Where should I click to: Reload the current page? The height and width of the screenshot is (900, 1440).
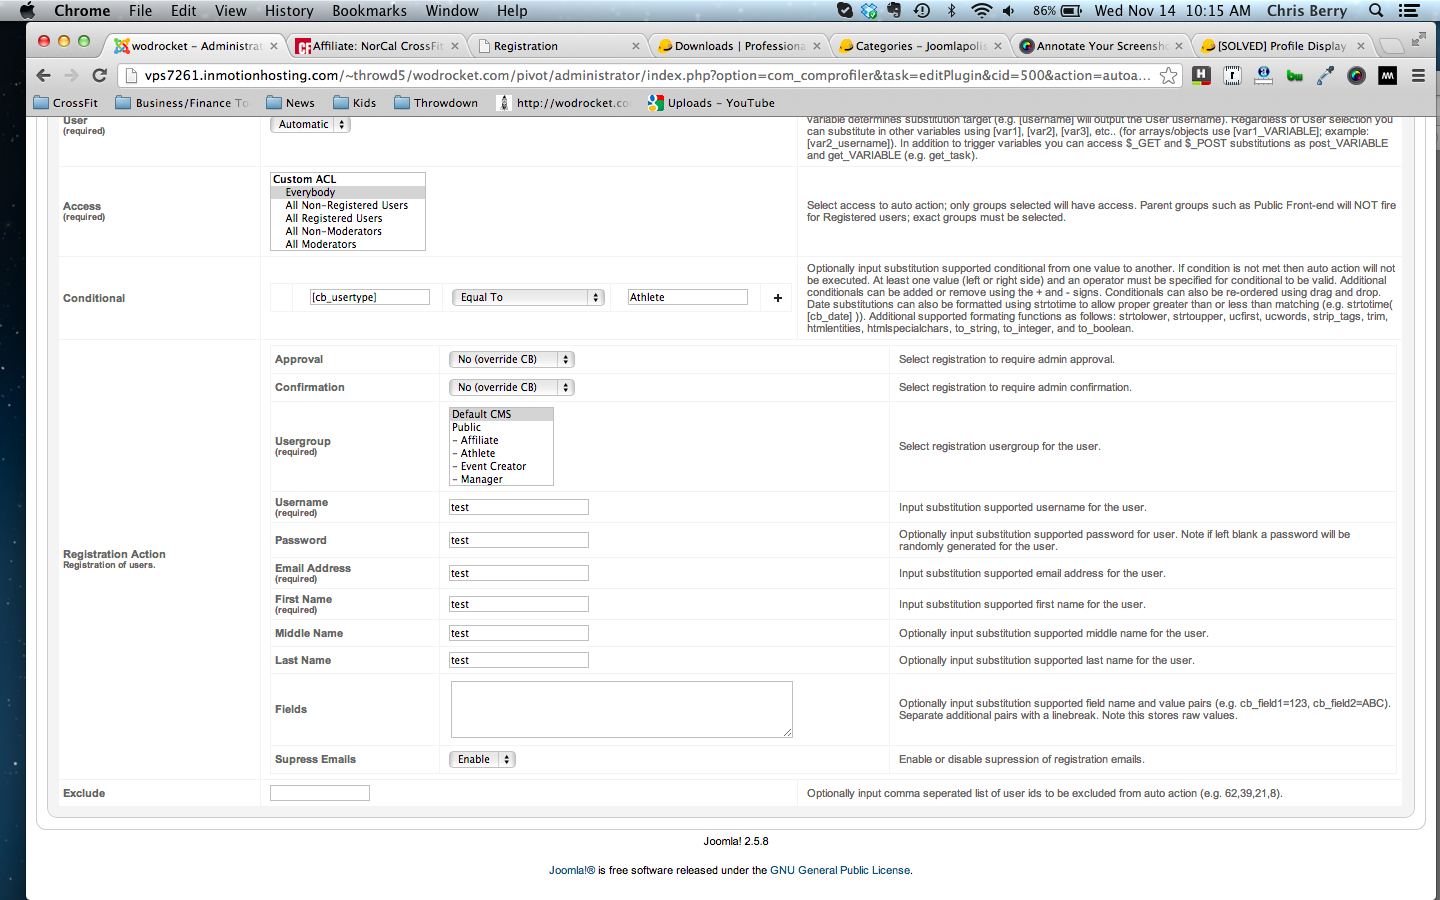(99, 75)
